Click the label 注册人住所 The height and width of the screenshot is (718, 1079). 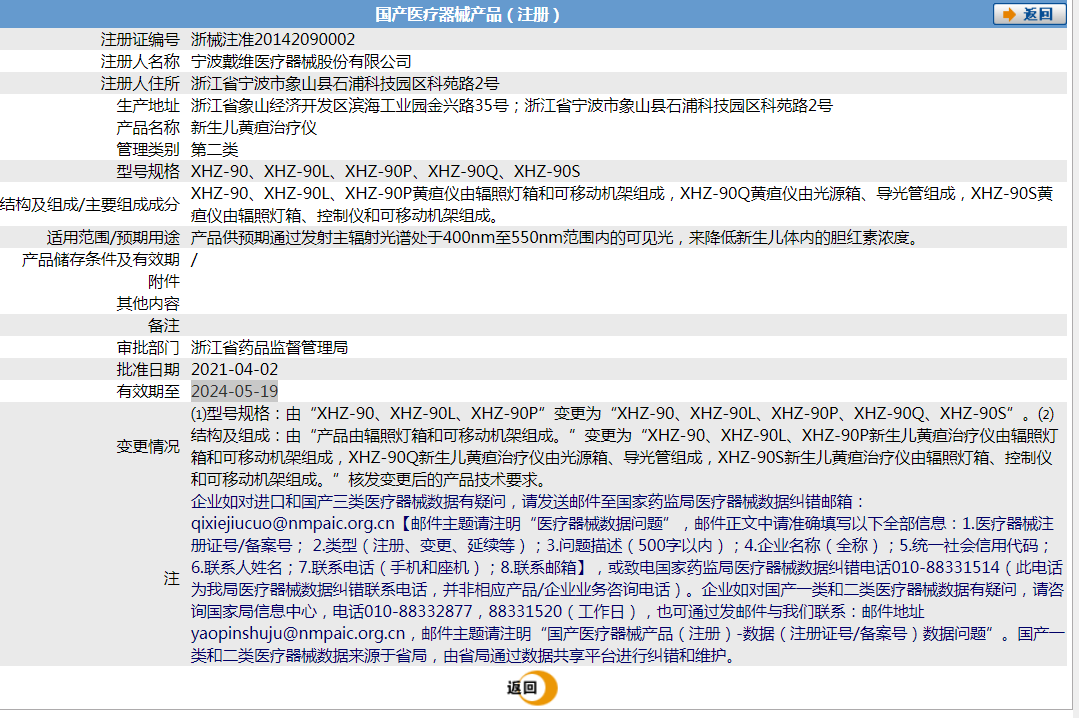click(x=140, y=83)
